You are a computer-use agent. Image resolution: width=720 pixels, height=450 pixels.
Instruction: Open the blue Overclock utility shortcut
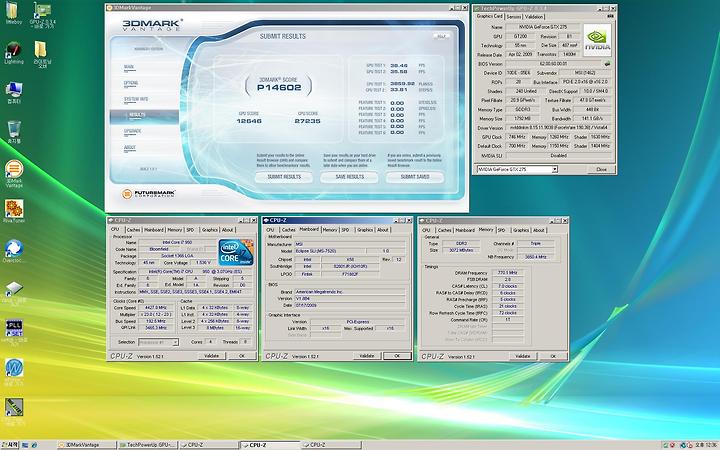point(14,249)
